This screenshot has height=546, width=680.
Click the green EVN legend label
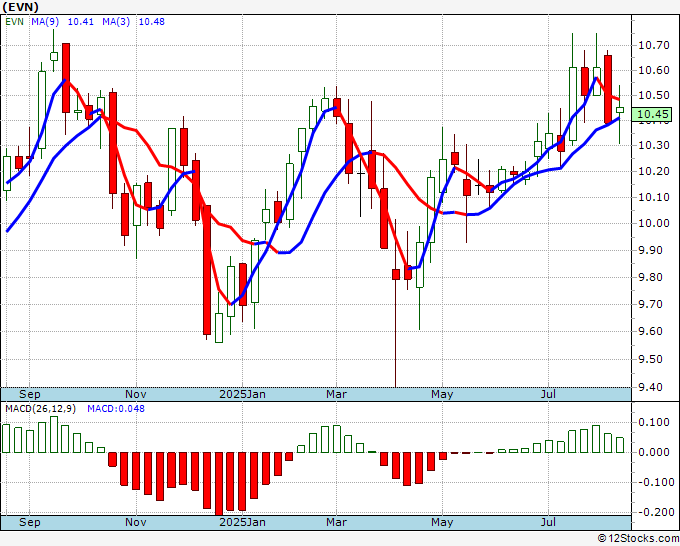pos(14,22)
